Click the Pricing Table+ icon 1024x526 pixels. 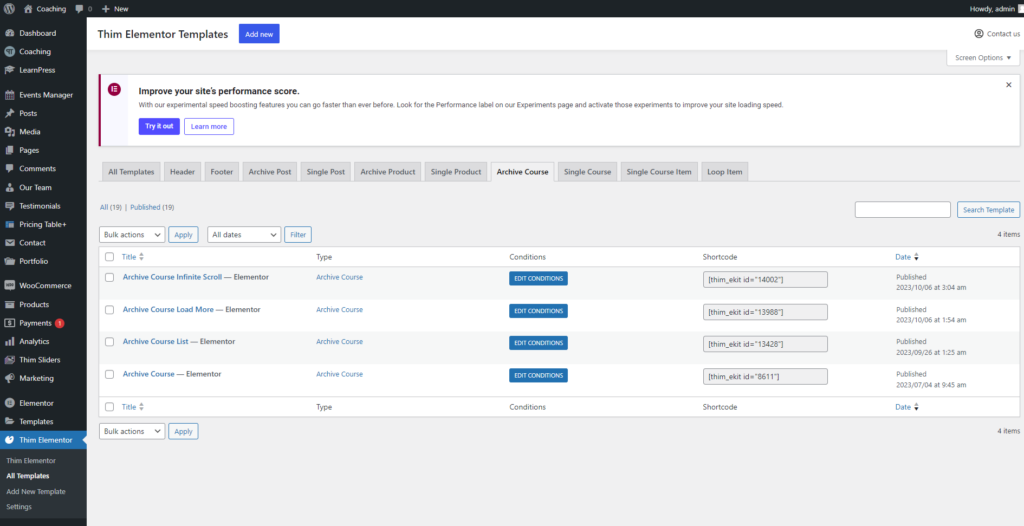pyautogui.click(x=10, y=224)
